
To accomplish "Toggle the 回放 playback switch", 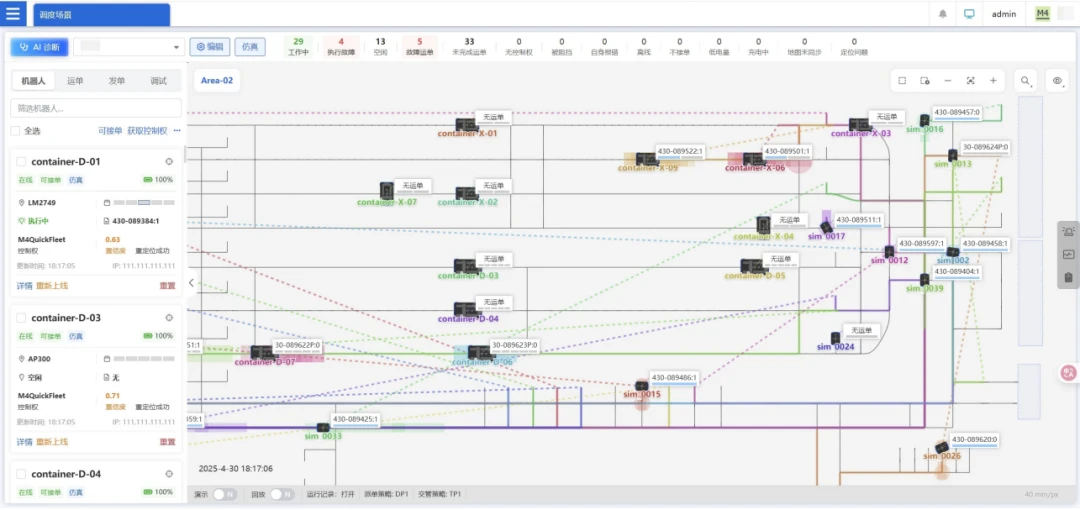I will coord(282,494).
